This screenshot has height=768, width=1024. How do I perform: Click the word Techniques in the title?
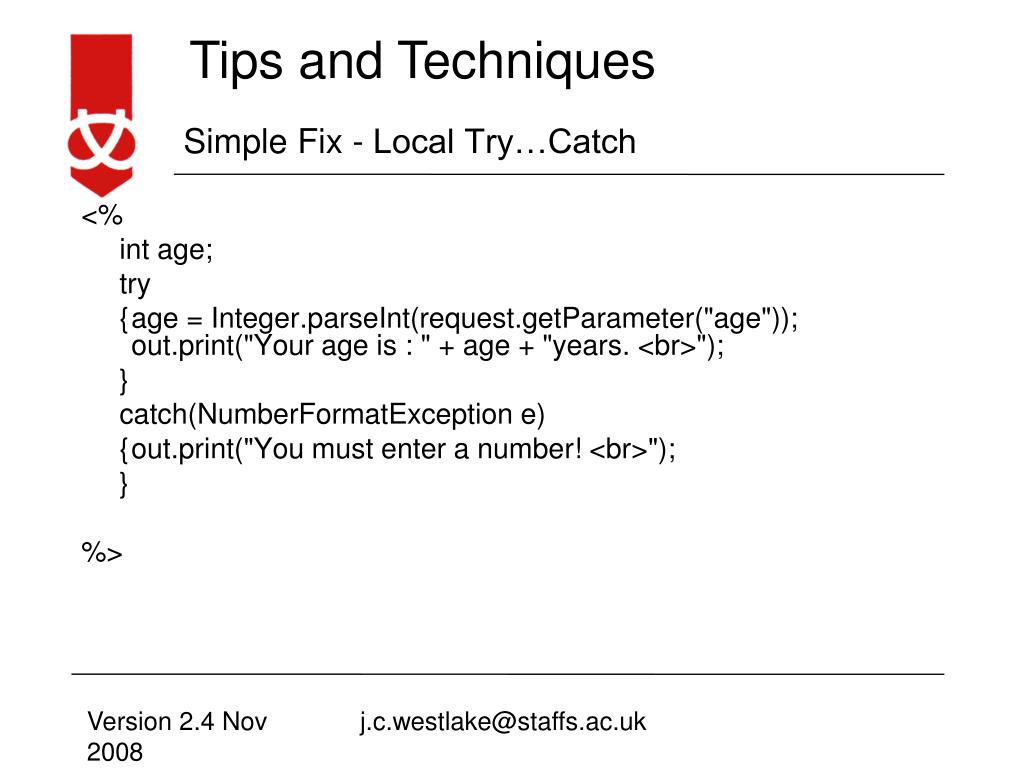[x=526, y=61]
